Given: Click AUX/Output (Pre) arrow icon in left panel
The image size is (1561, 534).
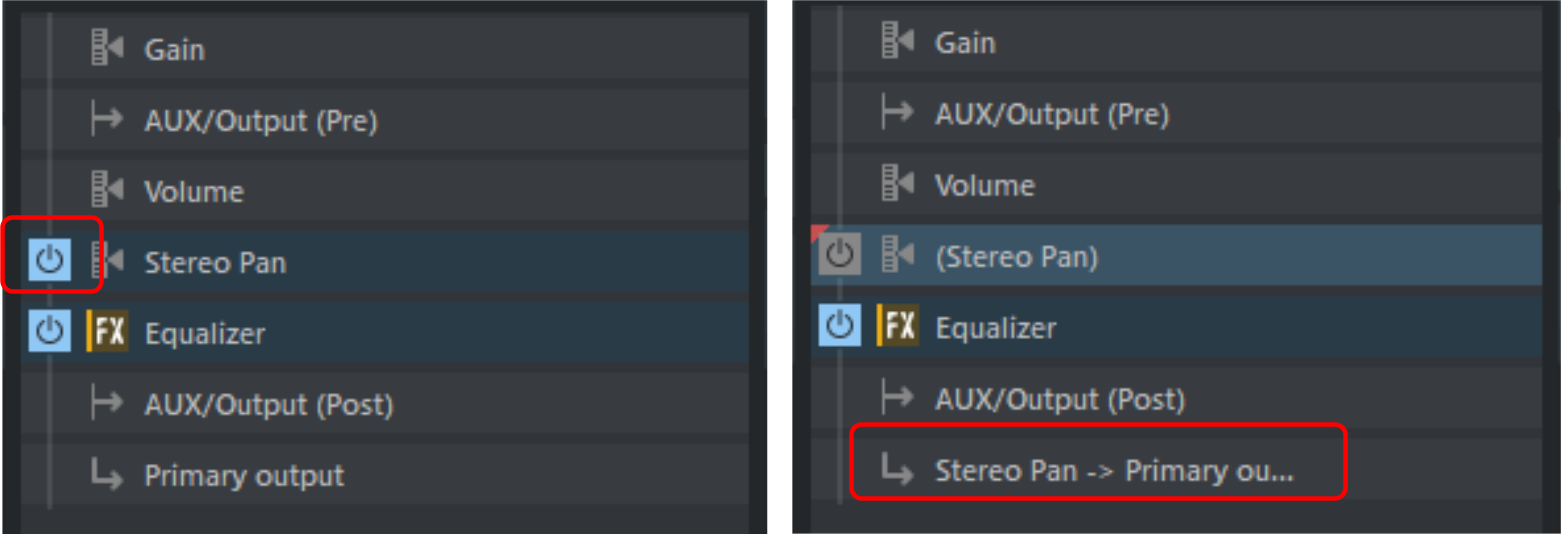Looking at the screenshot, I should click(107, 121).
